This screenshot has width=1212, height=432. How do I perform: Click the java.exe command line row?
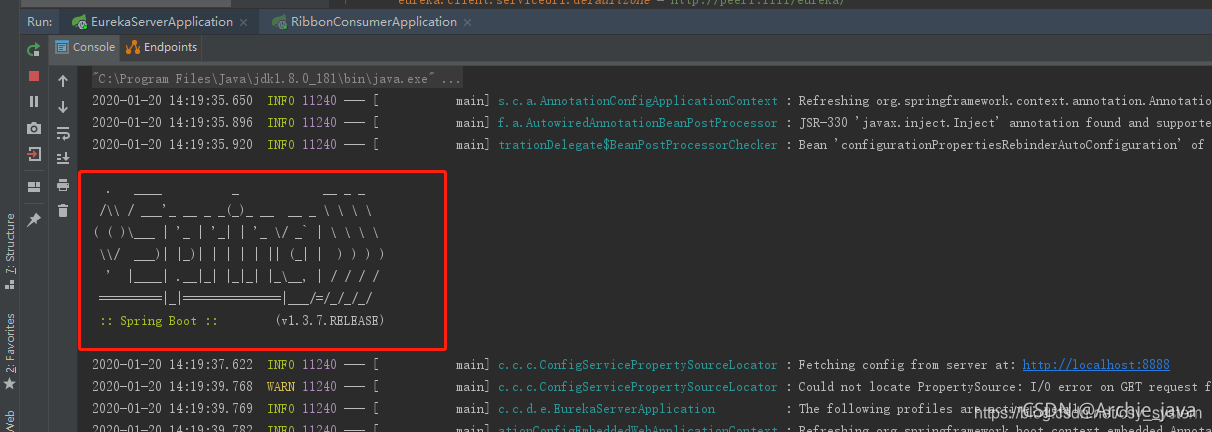pyautogui.click(x=276, y=79)
